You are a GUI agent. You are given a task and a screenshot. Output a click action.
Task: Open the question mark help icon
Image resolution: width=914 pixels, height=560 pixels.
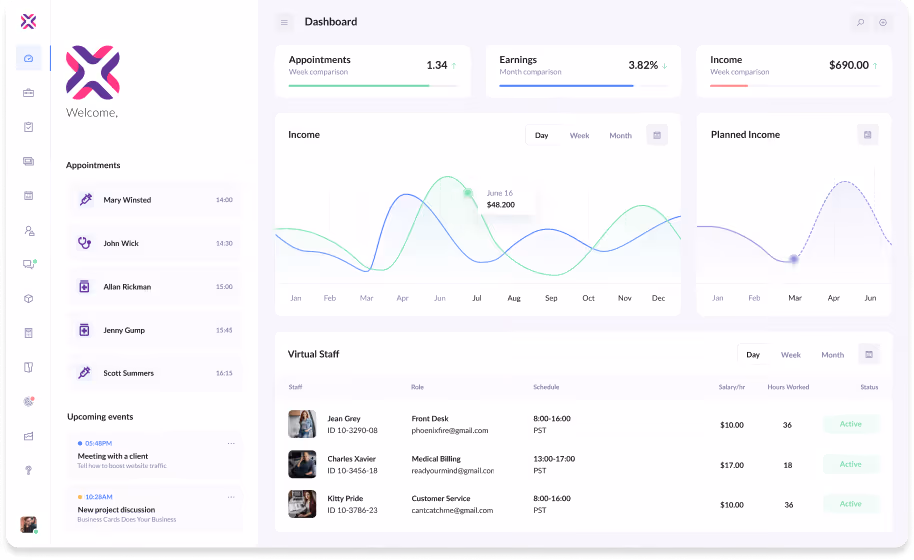pos(29,470)
